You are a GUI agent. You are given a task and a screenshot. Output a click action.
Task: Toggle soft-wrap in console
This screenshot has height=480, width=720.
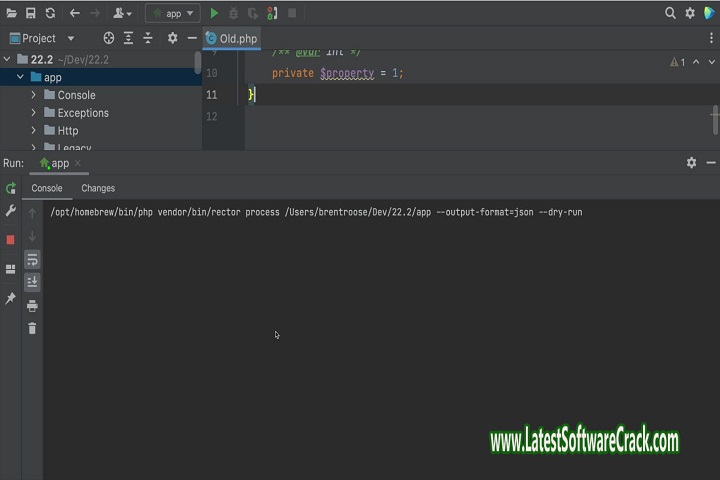tap(32, 260)
